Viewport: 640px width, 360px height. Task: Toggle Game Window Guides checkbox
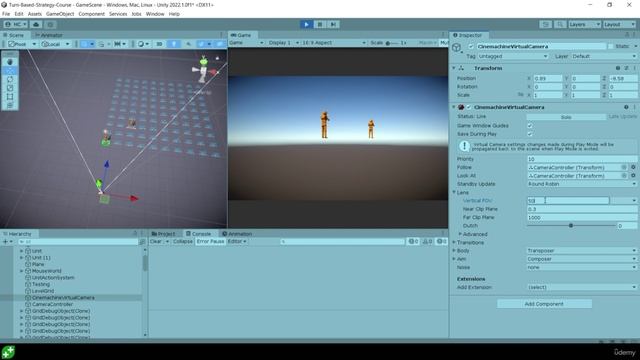tap(530, 125)
